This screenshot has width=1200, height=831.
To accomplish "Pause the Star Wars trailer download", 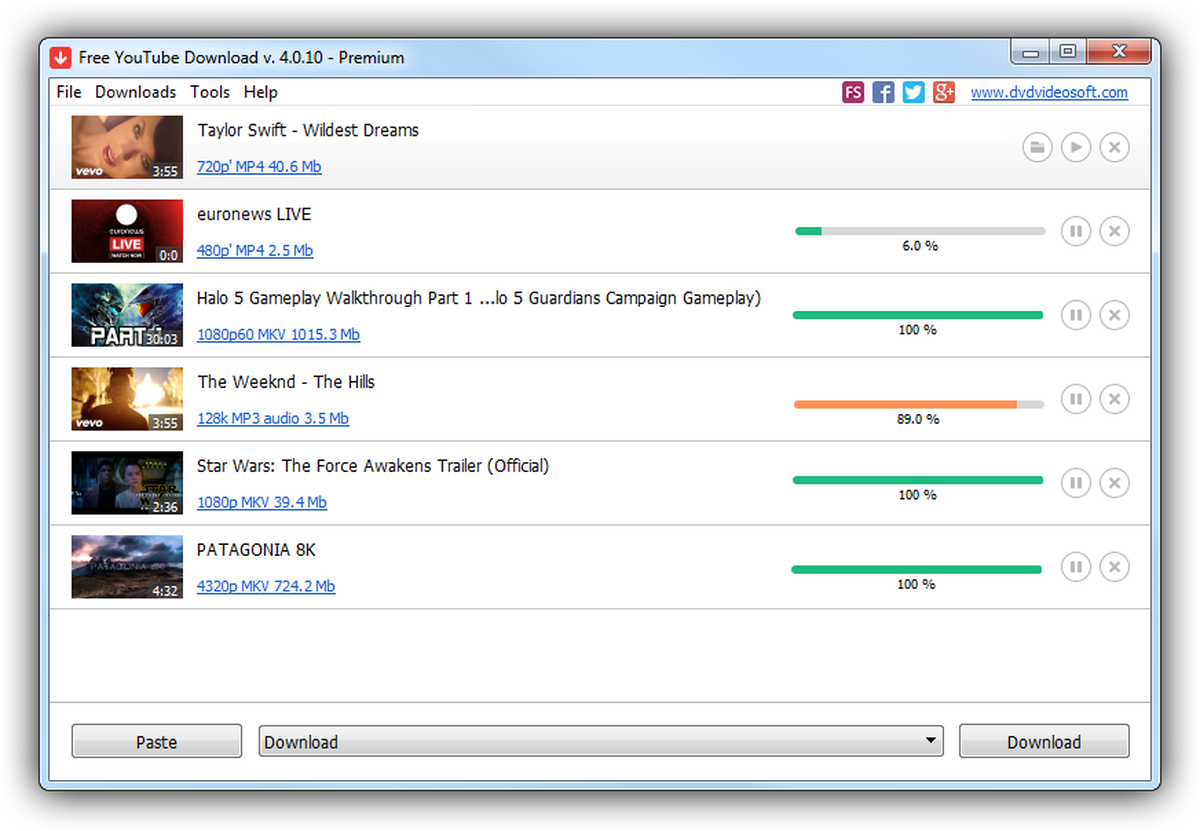I will (1076, 483).
